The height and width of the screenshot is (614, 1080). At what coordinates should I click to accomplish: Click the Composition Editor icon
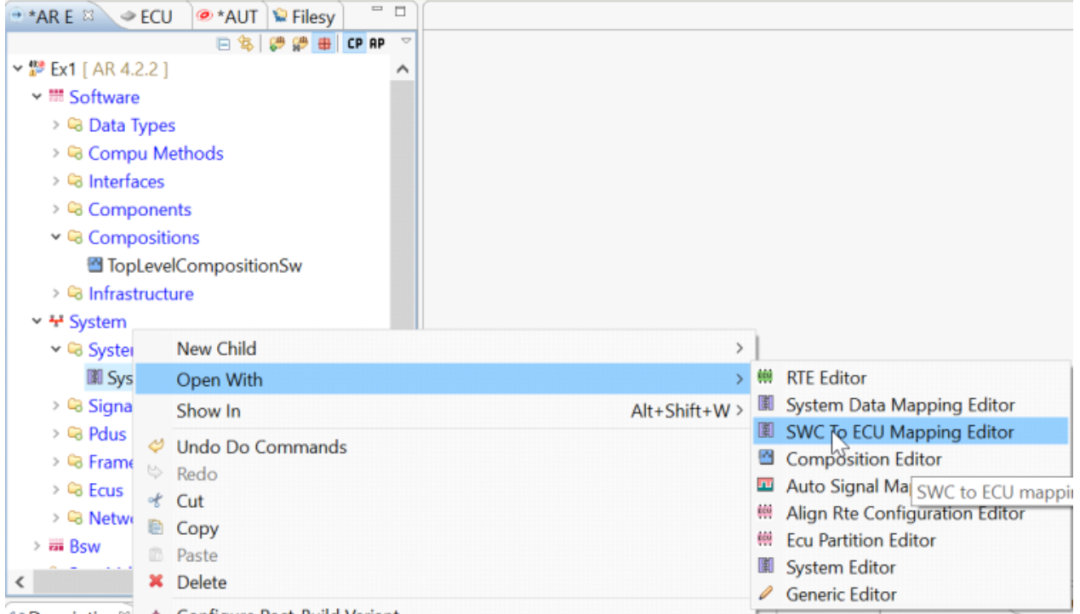click(766, 458)
